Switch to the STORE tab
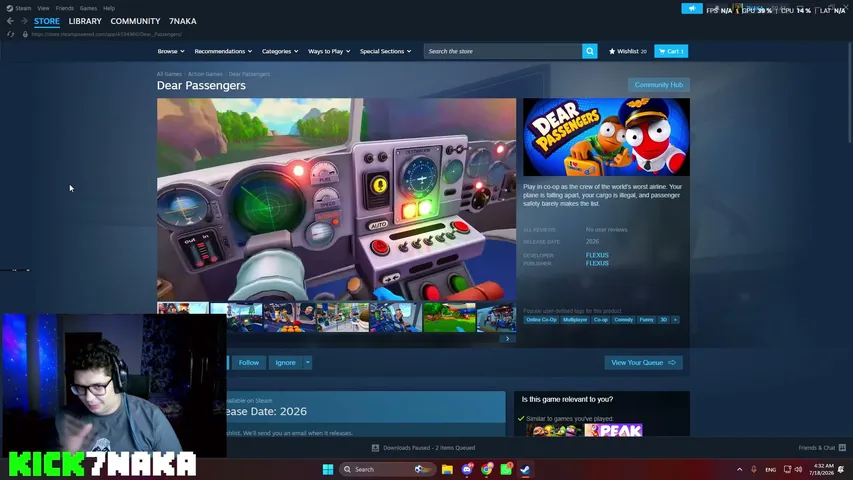Viewport: 853px width, 480px height. (47, 21)
